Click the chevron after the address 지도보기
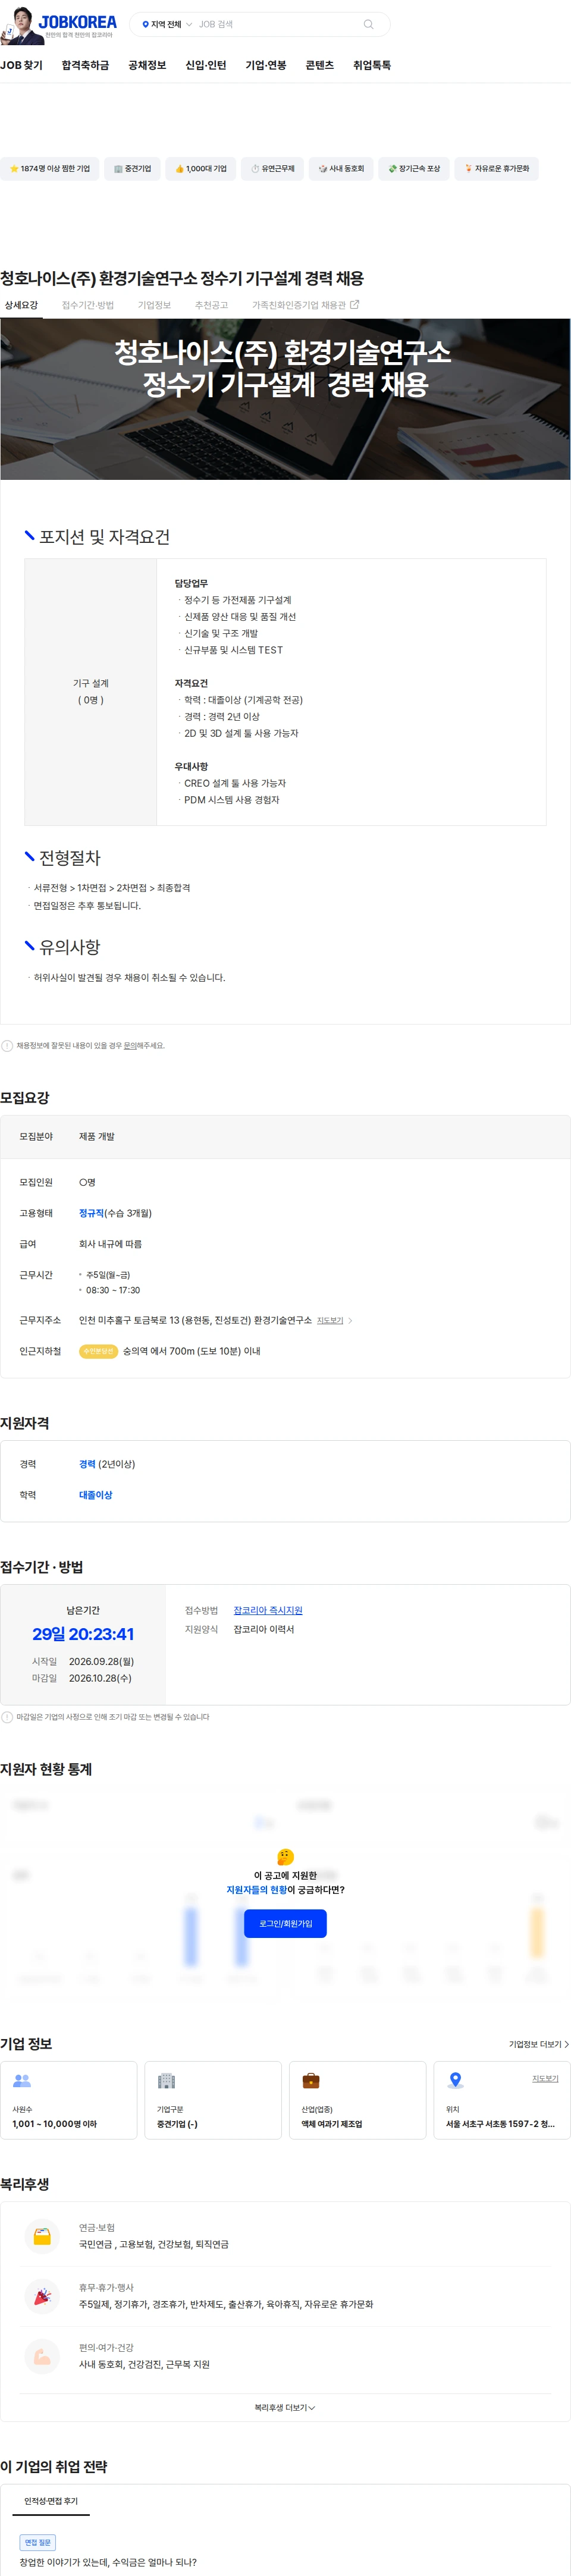Image resolution: width=571 pixels, height=2576 pixels. (350, 1321)
